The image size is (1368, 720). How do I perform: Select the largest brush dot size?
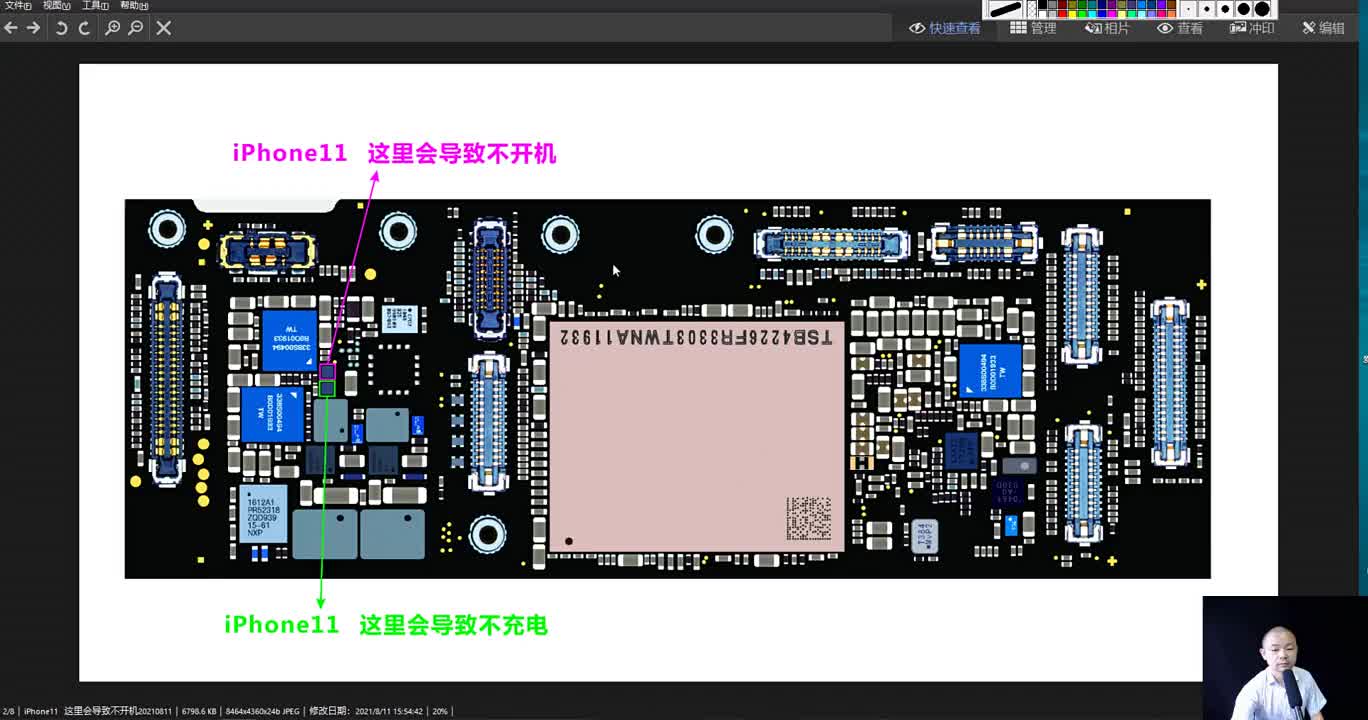[1262, 9]
